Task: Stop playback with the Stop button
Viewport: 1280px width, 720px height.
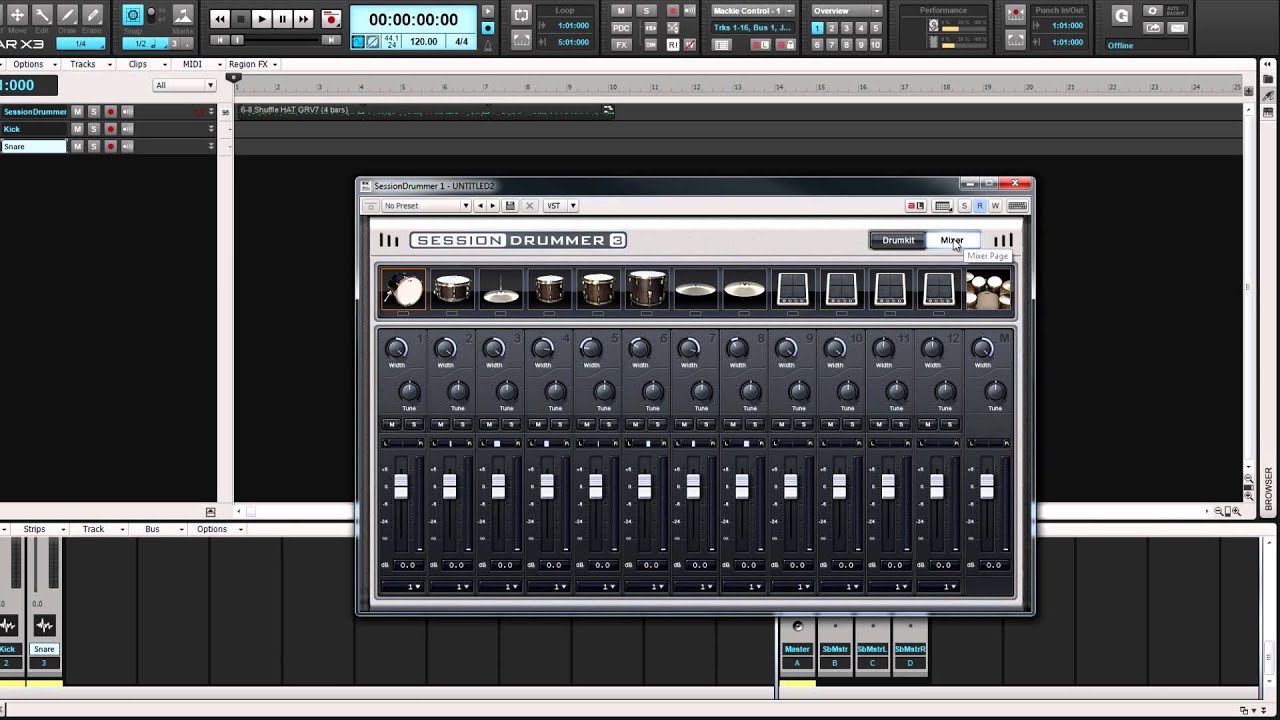Action: (240, 19)
